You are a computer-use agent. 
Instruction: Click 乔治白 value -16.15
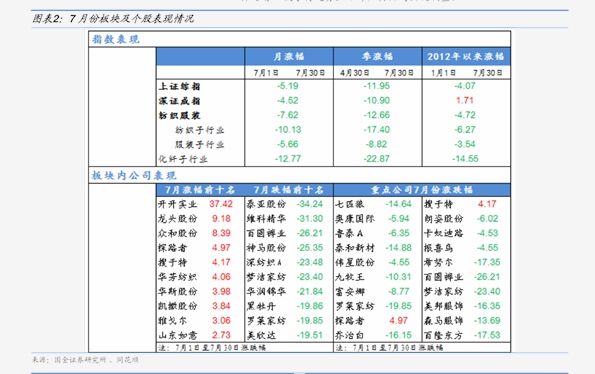coord(398,335)
